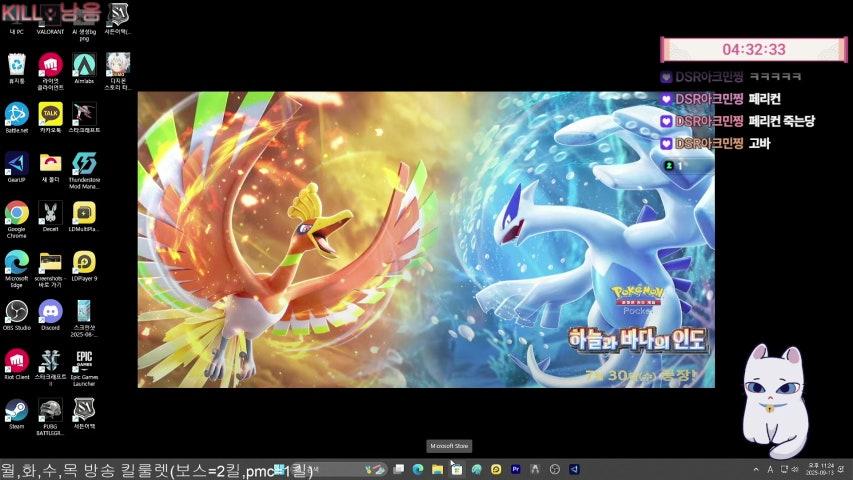853x480 pixels.
Task: Toggle the IME language indicator A
Action: tap(770, 469)
